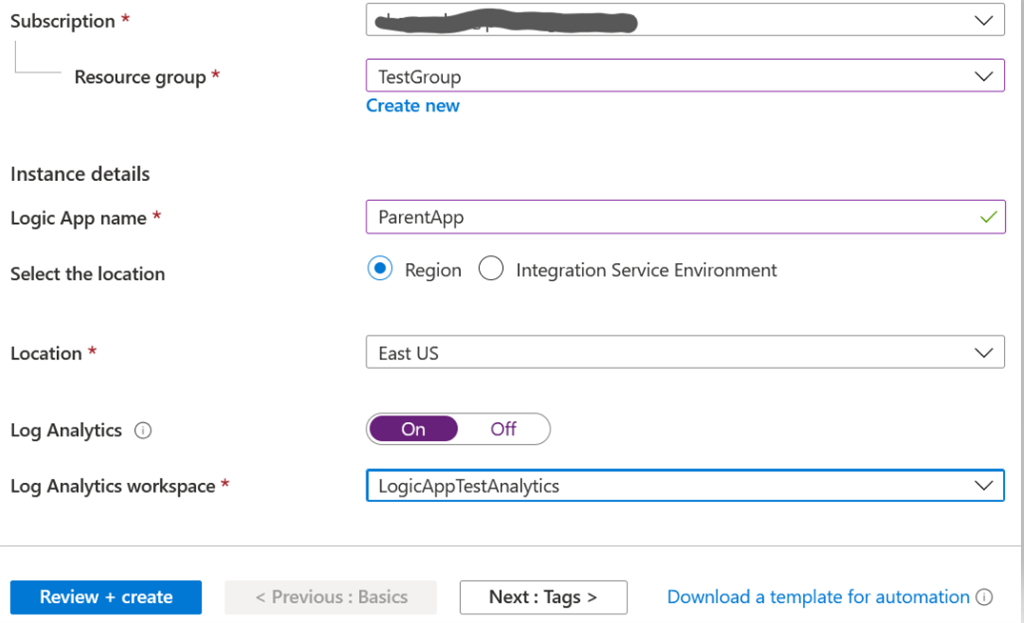Image resolution: width=1024 pixels, height=623 pixels.
Task: Turn Log Analytics Off
Action: tap(503, 428)
